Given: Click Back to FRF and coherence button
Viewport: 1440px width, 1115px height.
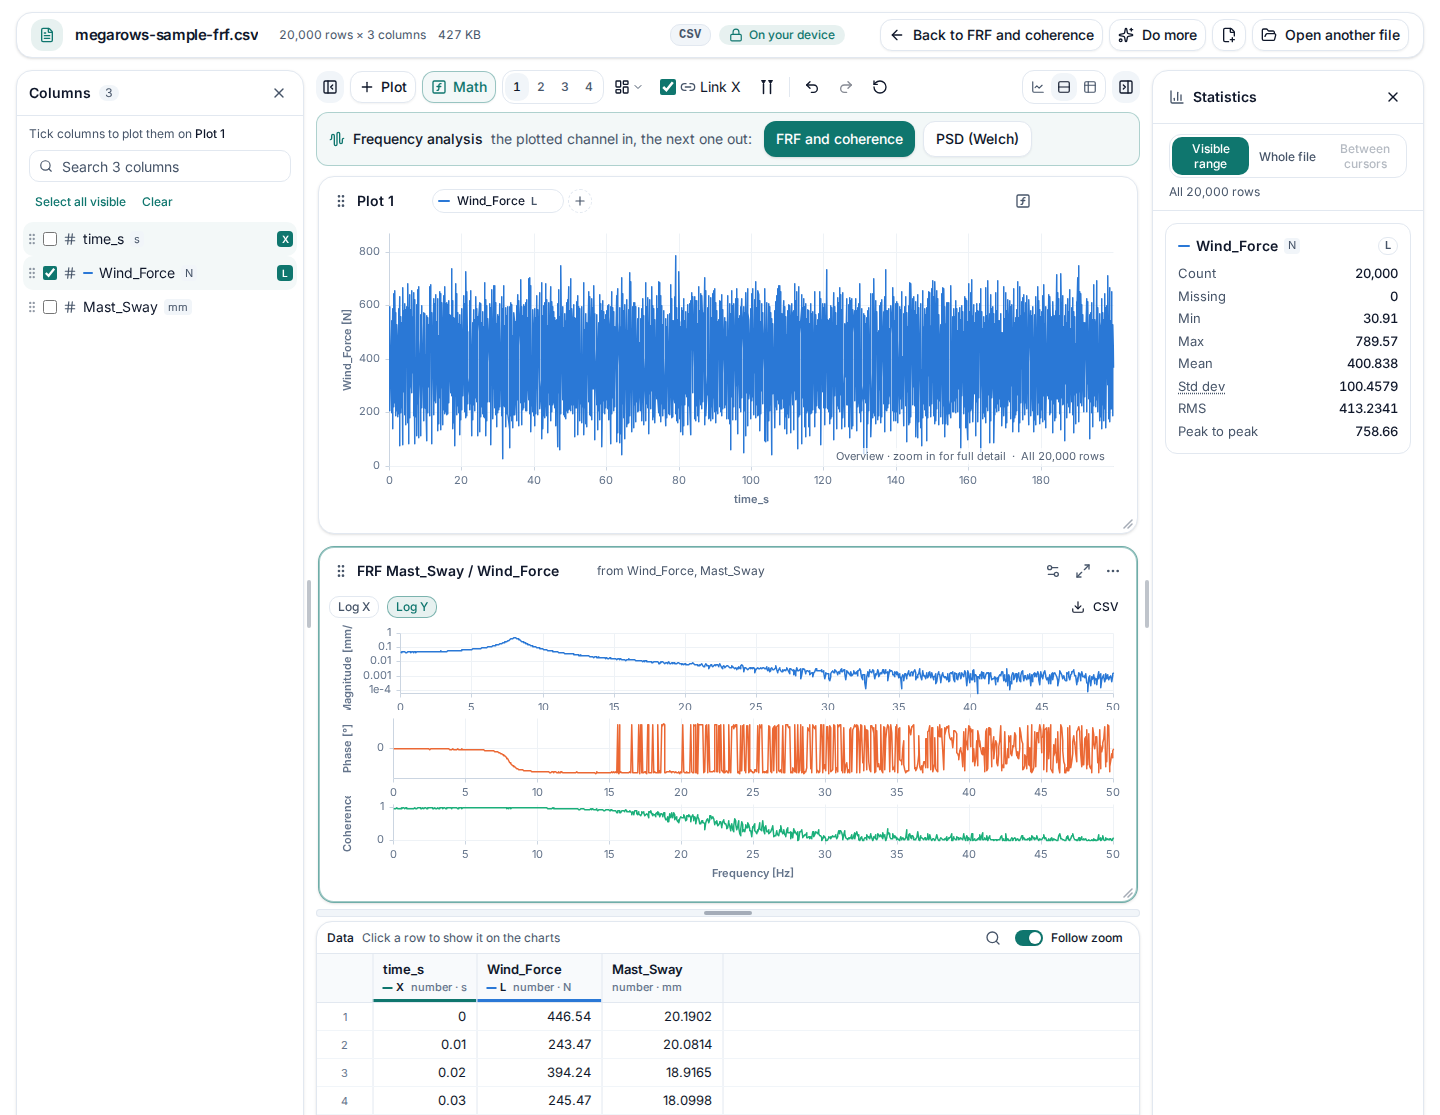Looking at the screenshot, I should (991, 35).
